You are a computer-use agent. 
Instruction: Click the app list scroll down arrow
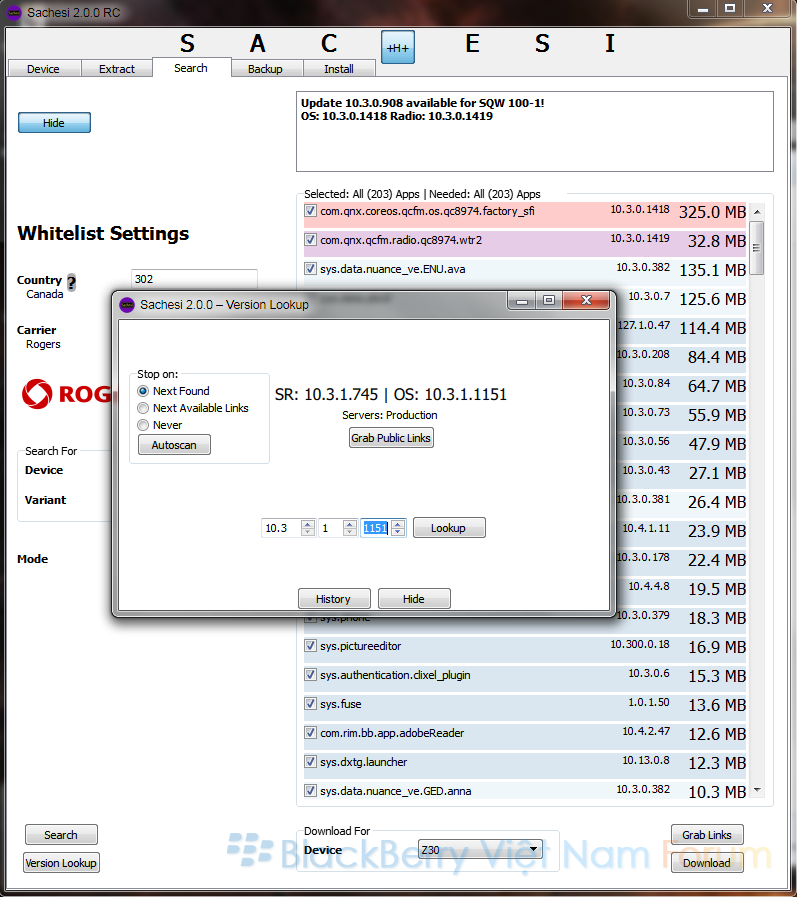point(756,790)
